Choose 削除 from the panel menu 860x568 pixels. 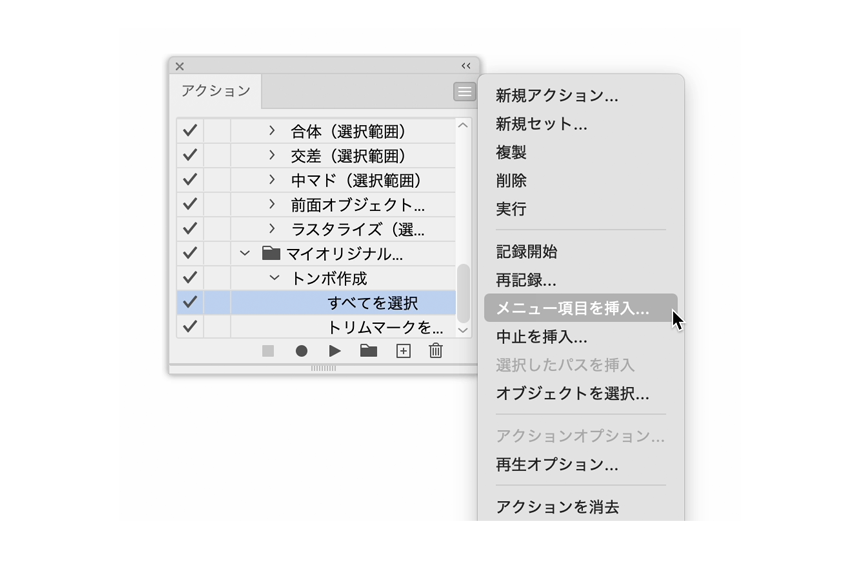pyautogui.click(x=511, y=181)
